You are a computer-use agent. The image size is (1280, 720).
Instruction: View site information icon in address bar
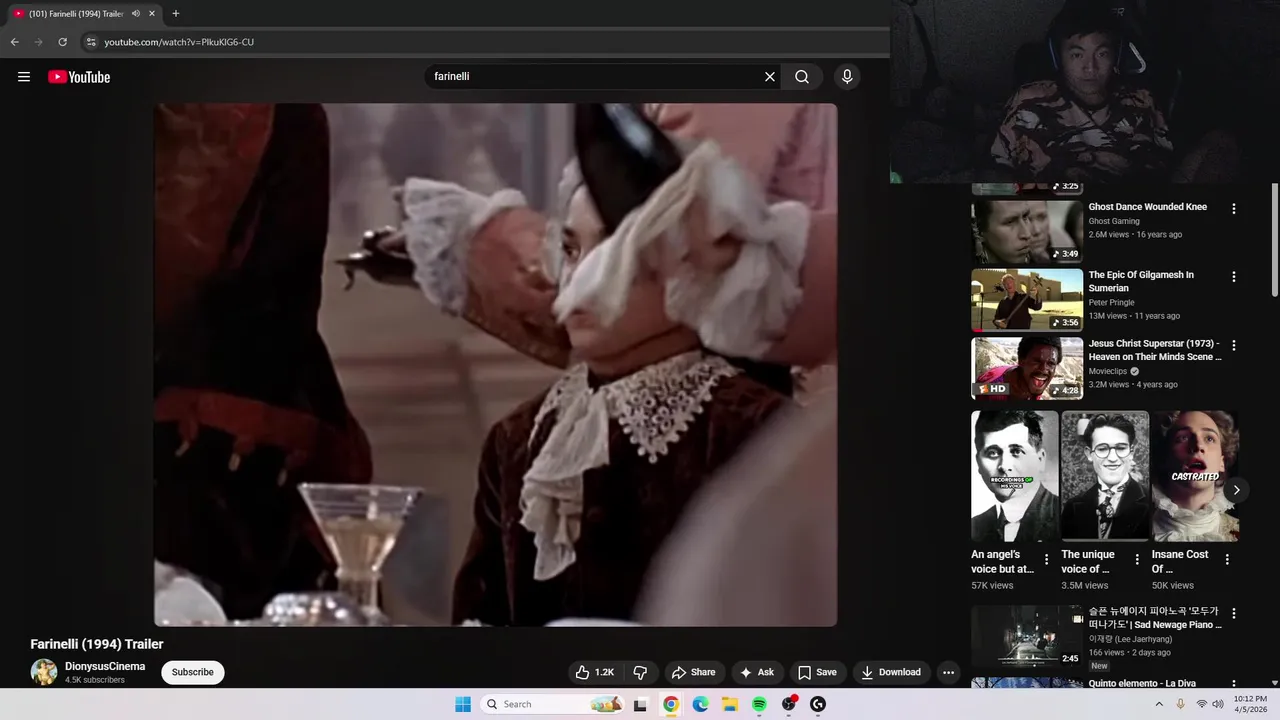point(91,42)
